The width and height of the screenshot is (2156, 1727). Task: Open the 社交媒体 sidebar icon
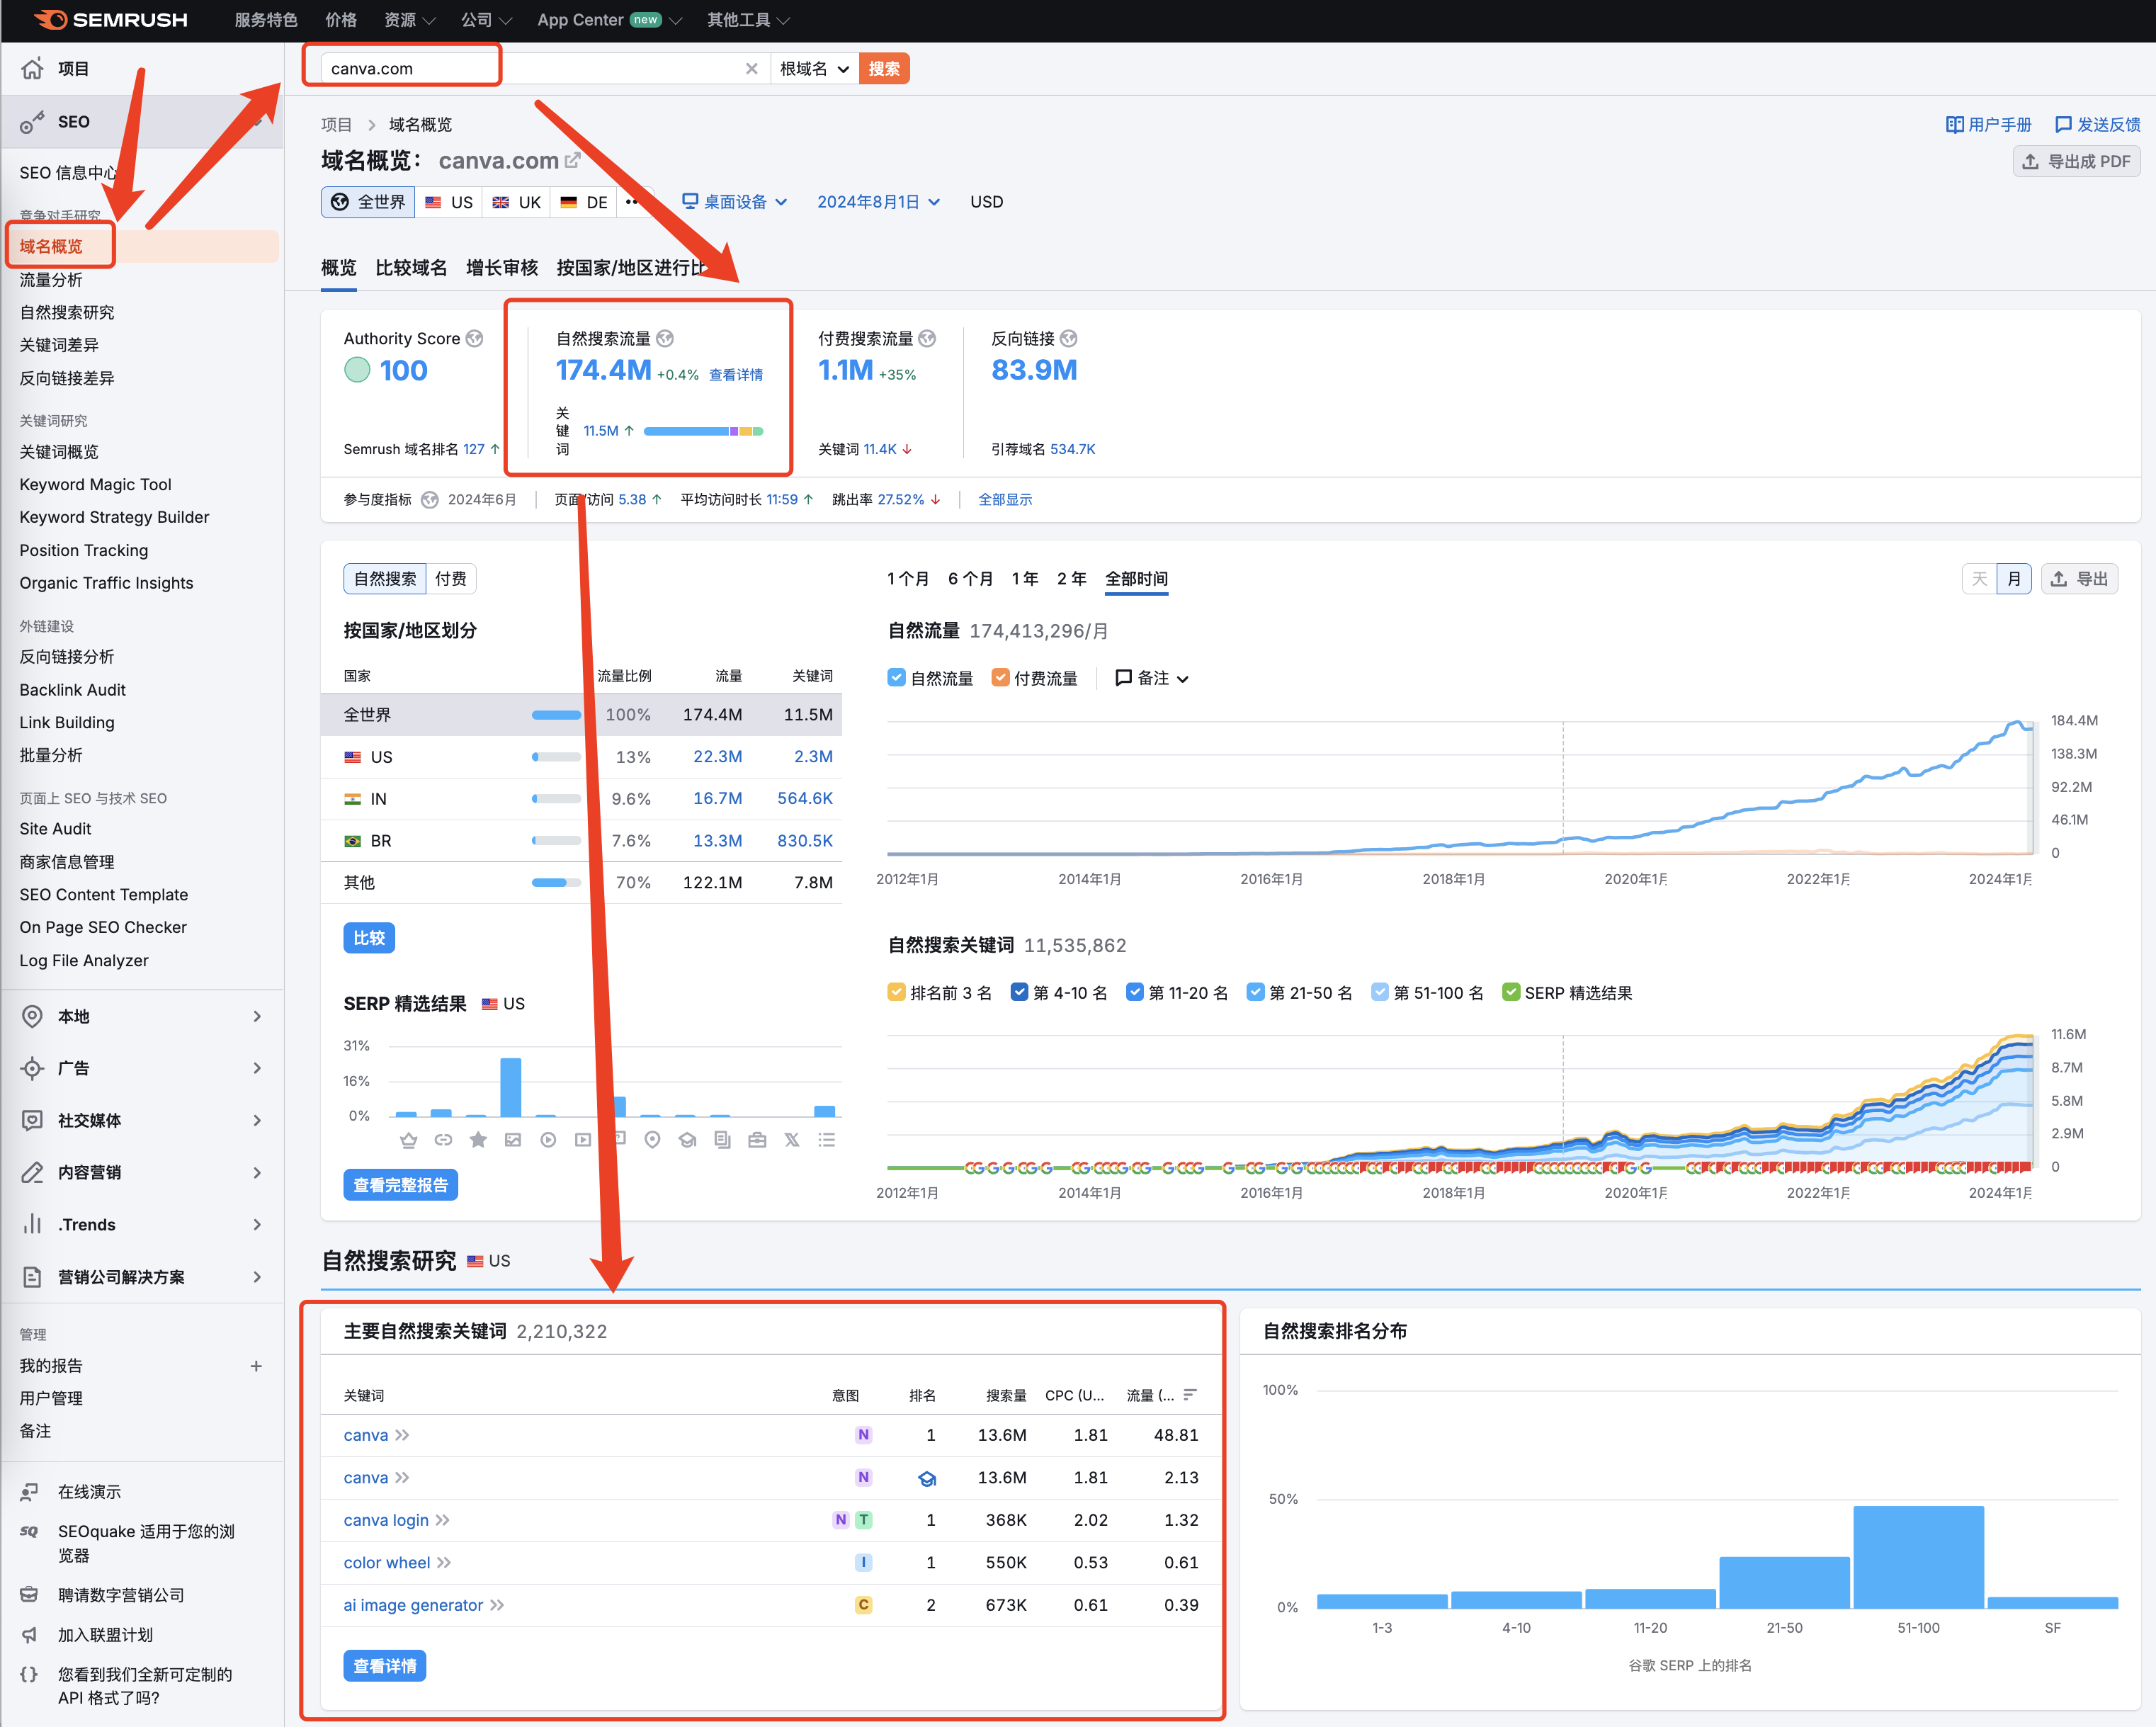[x=32, y=1120]
